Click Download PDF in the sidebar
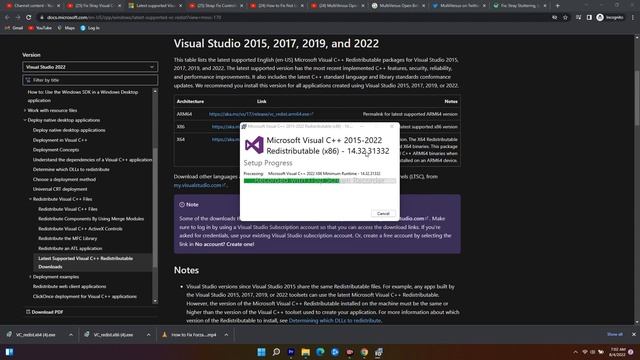The height and width of the screenshot is (360, 640). pyautogui.click(x=44, y=312)
